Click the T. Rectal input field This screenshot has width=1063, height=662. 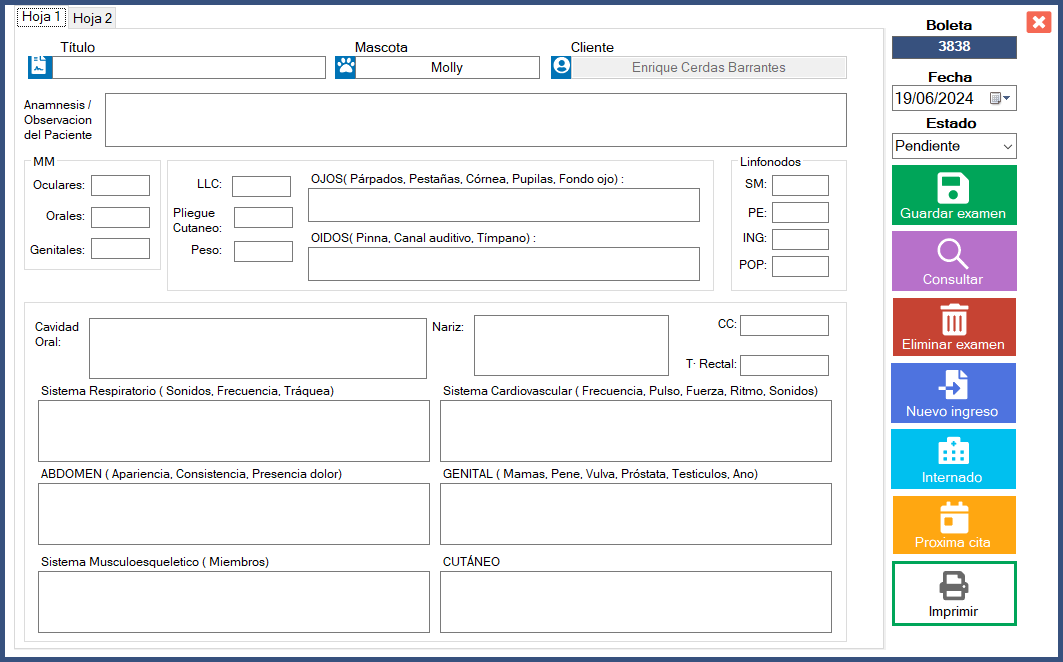(x=784, y=366)
